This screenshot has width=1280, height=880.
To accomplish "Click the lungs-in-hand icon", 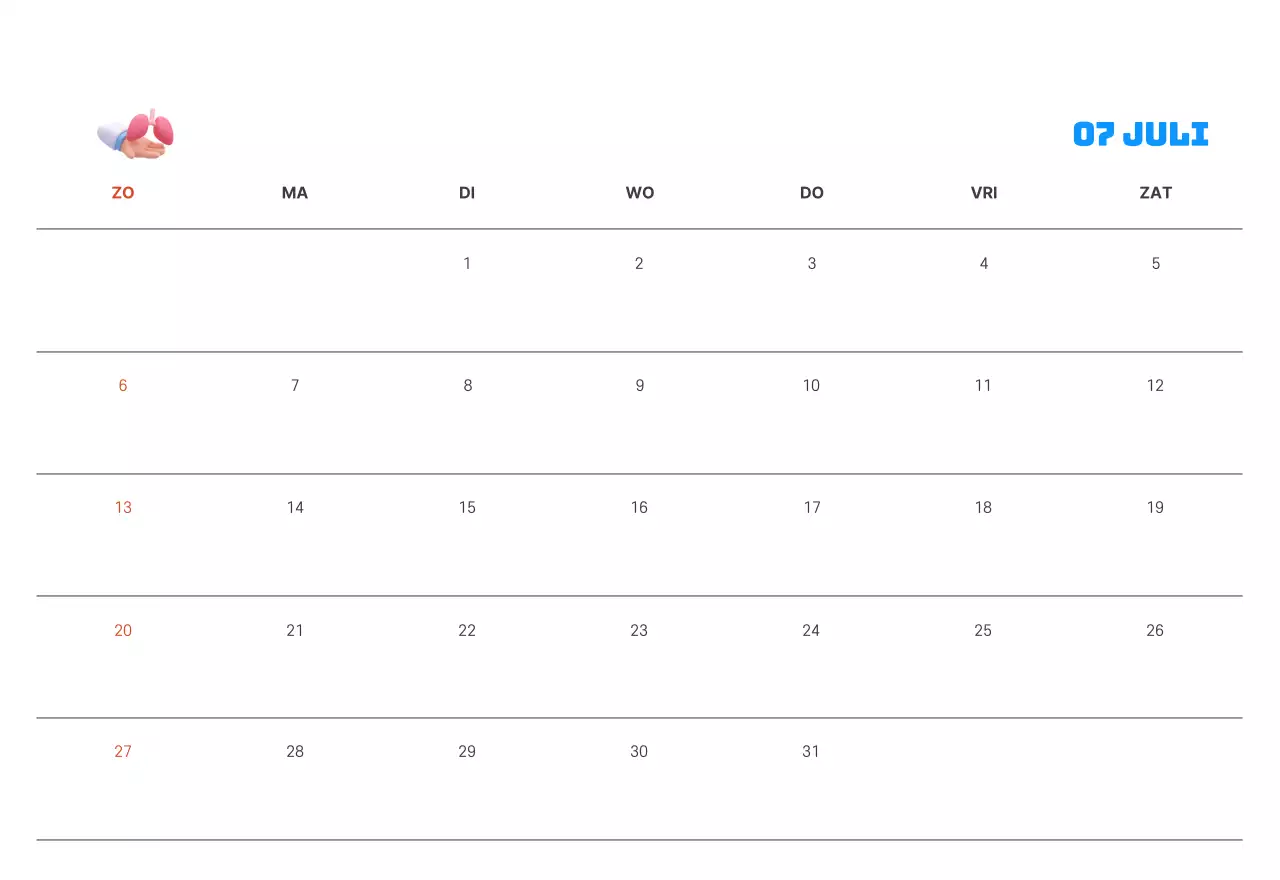I will click(136, 134).
